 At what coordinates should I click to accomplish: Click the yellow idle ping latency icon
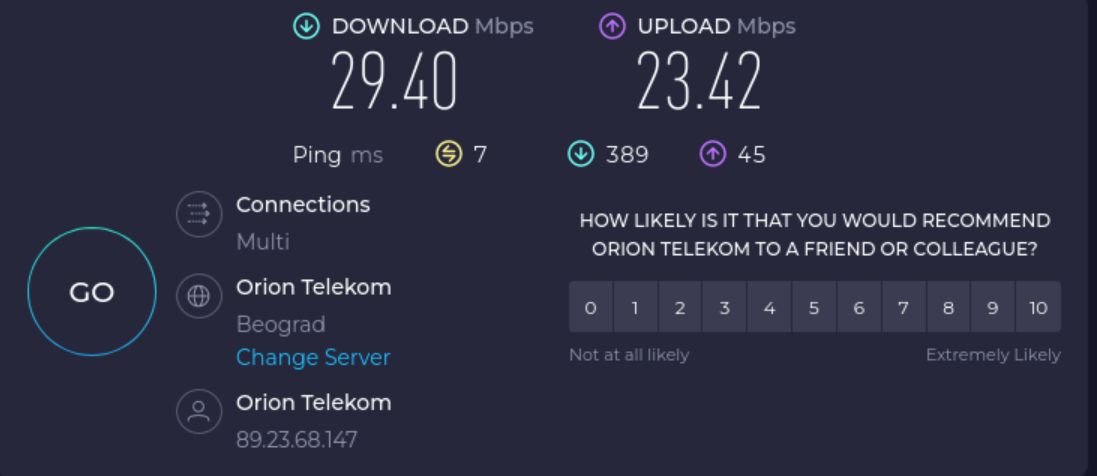(449, 154)
